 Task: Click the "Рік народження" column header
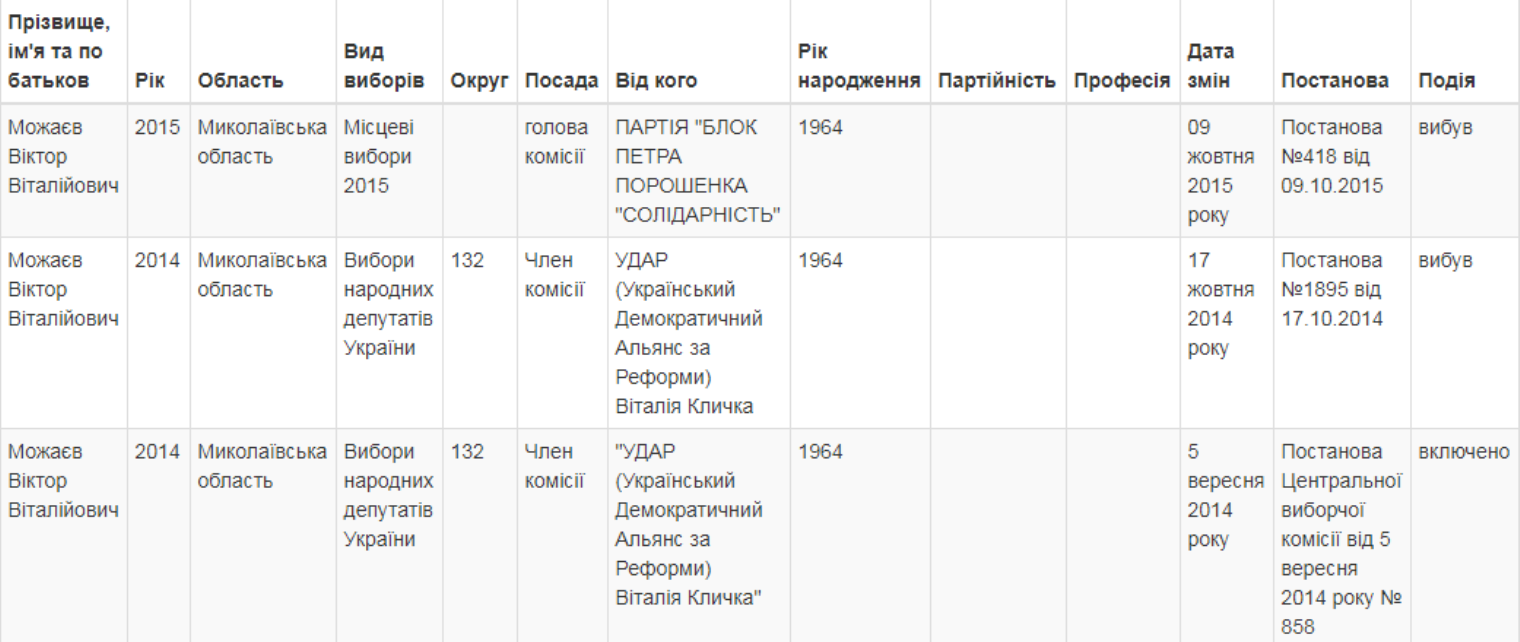(858, 65)
